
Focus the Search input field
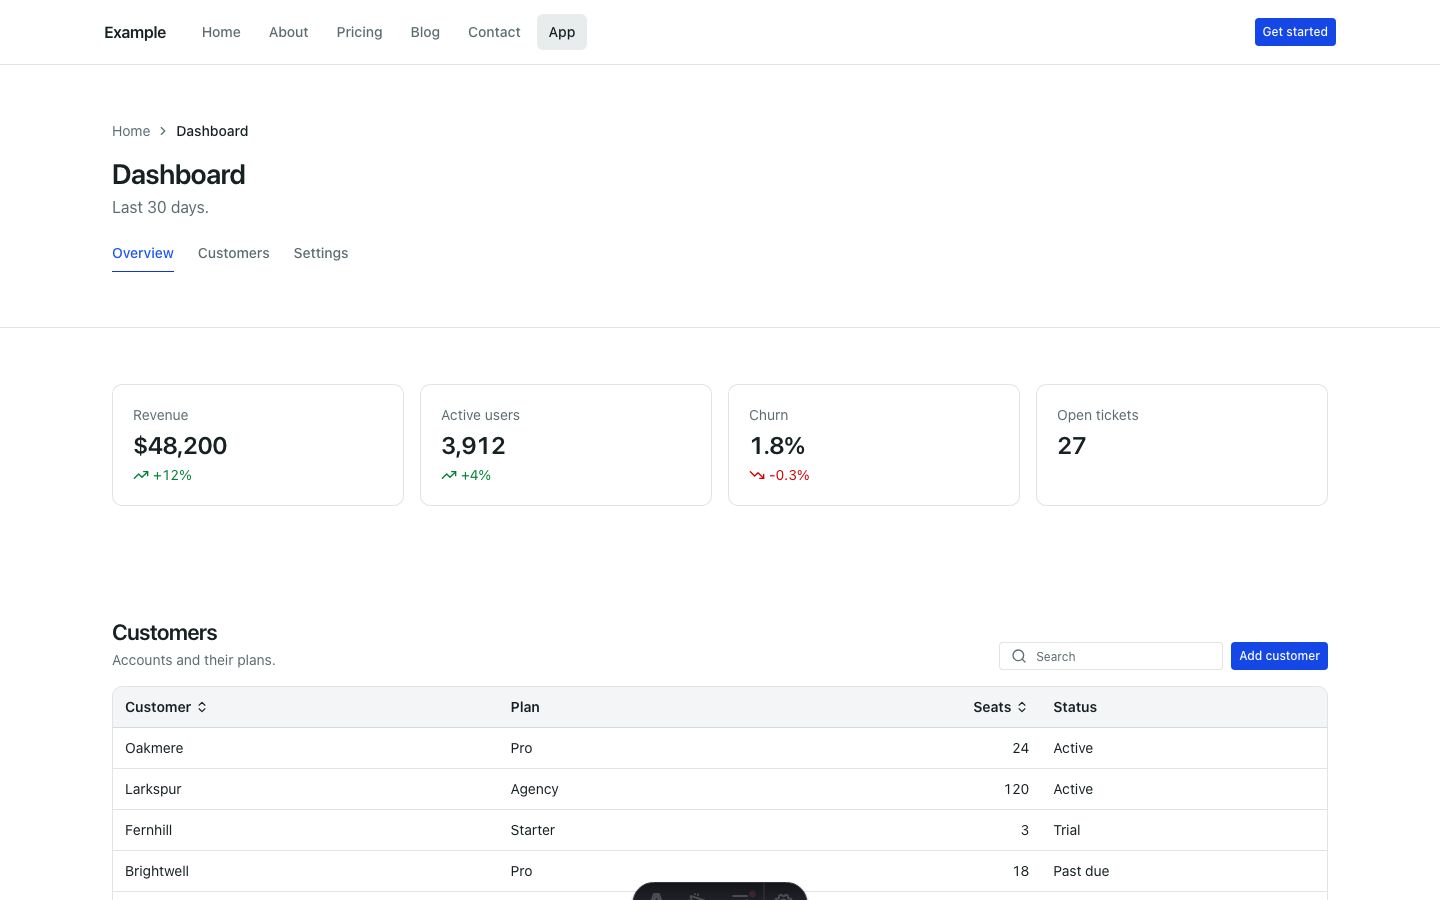pyautogui.click(x=1111, y=656)
